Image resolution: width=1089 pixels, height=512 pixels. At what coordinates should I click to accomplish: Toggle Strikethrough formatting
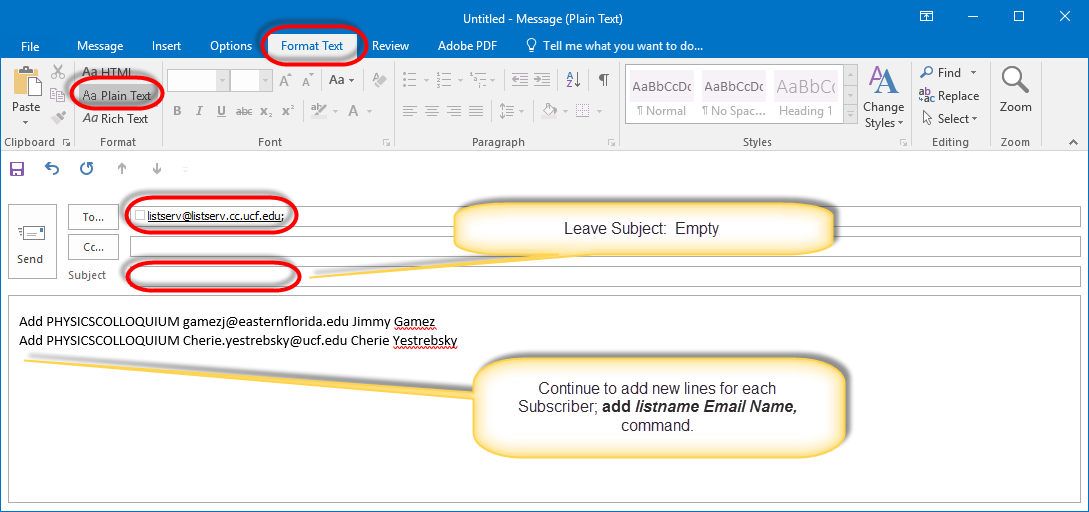point(243,110)
